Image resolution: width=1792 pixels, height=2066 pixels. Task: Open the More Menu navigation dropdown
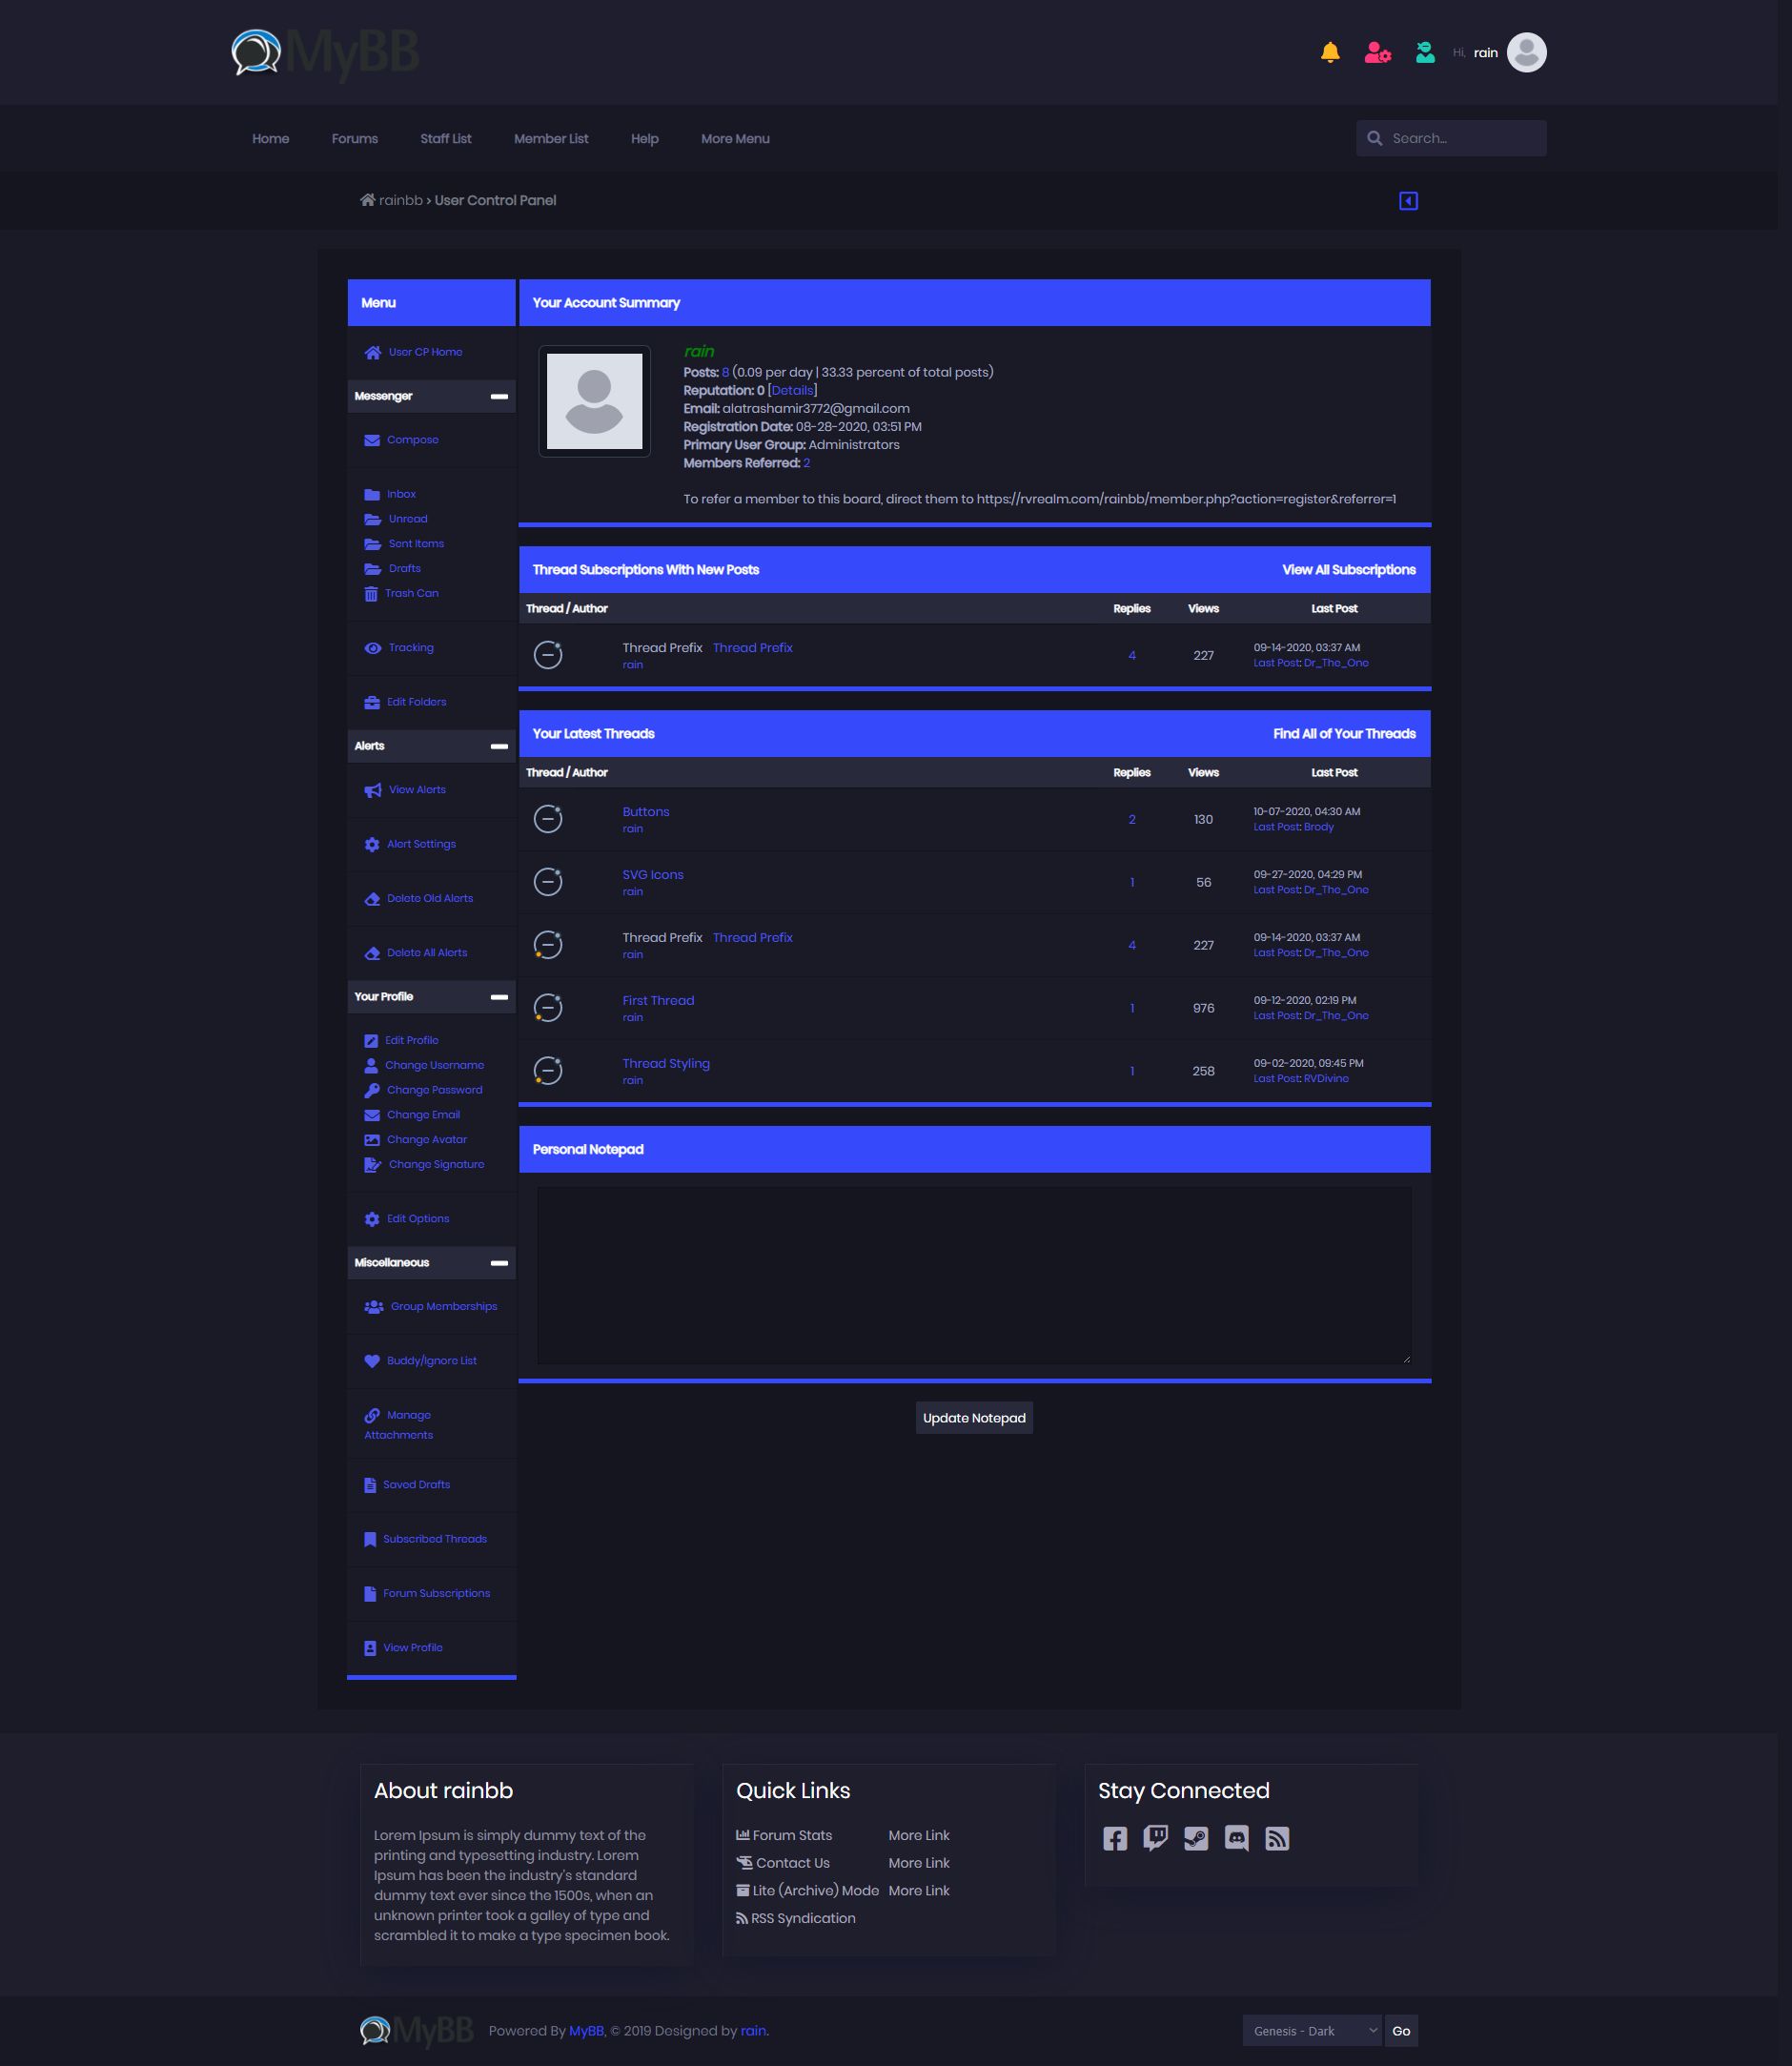(735, 139)
